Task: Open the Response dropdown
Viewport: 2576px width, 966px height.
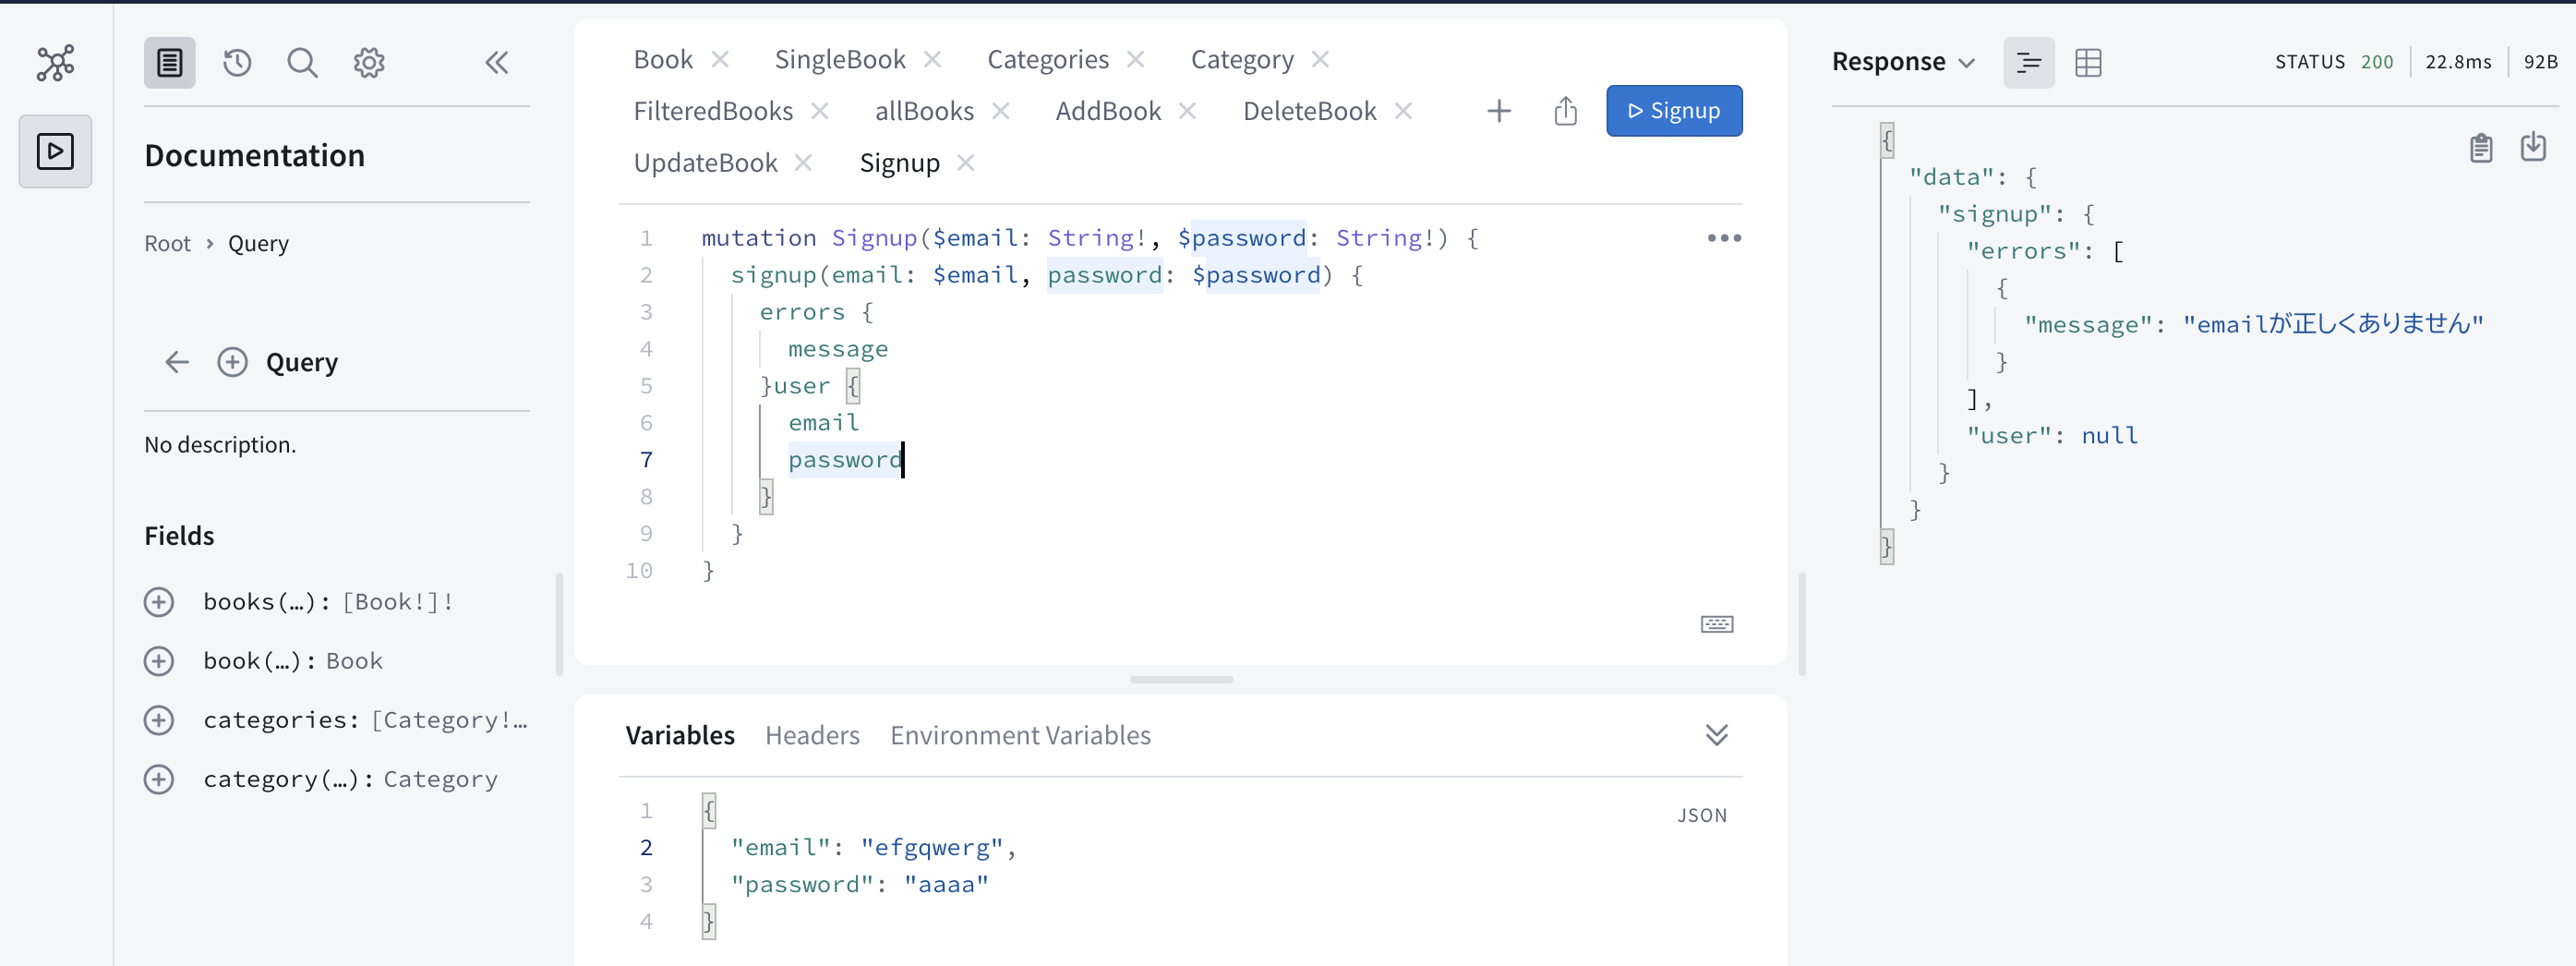Action: pos(1903,62)
